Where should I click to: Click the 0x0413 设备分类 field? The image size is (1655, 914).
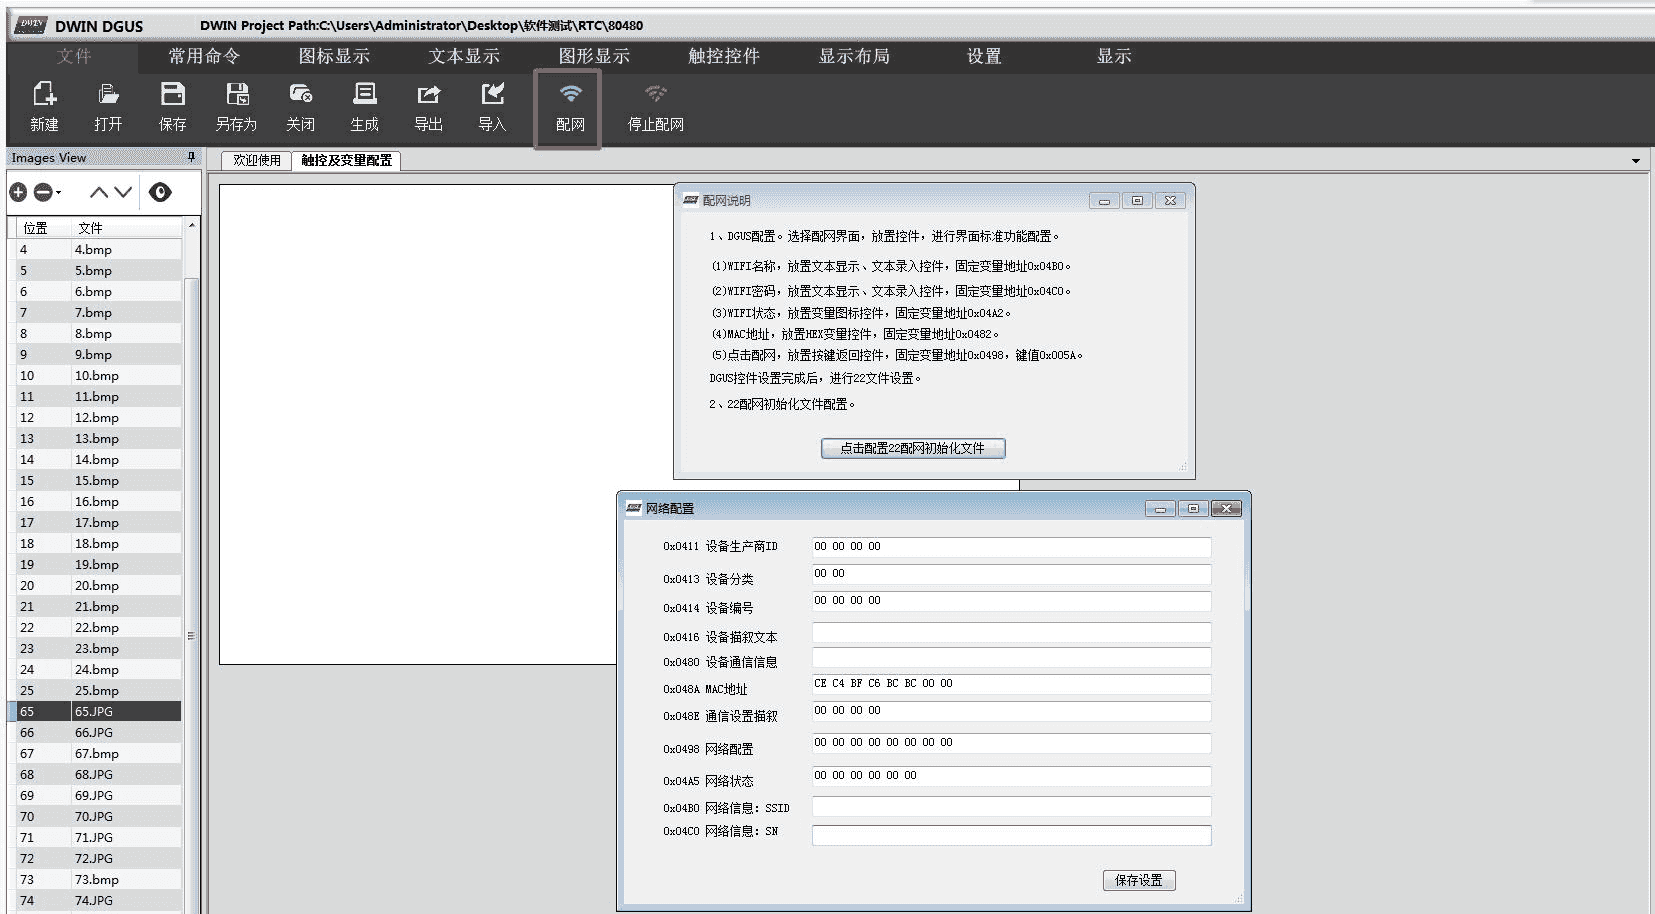(1011, 574)
